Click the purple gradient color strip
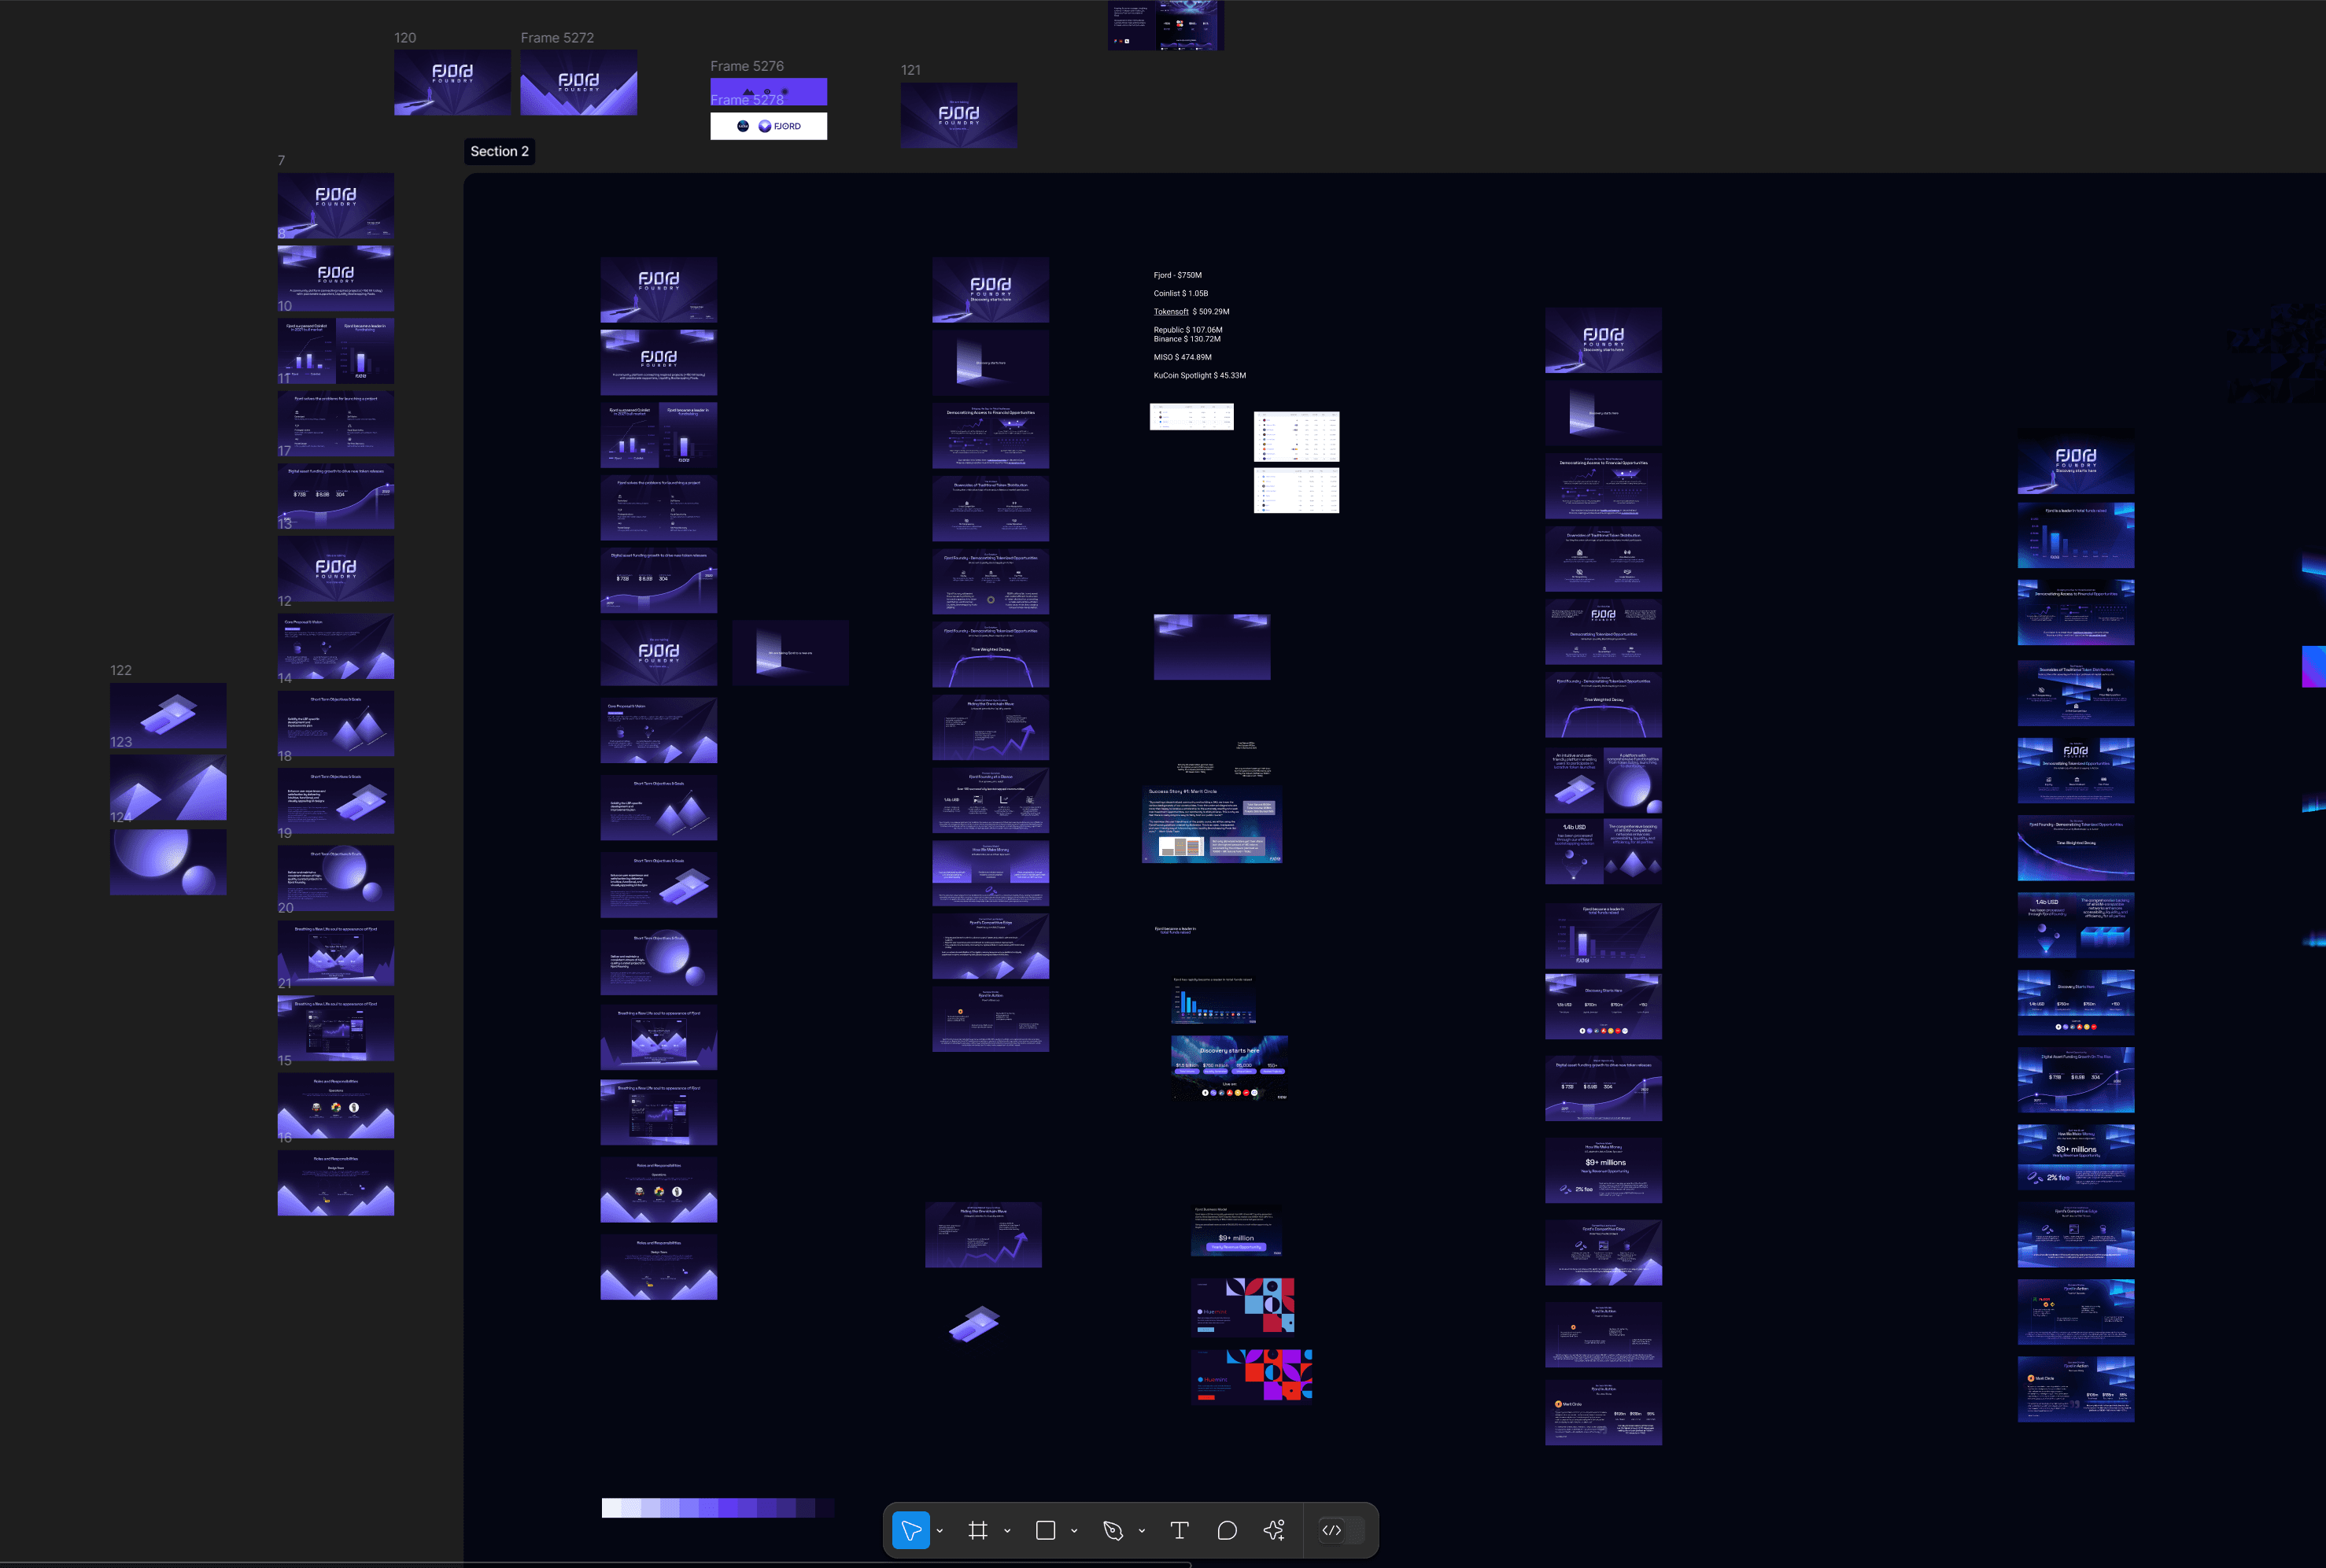2326x1568 pixels. point(717,1507)
